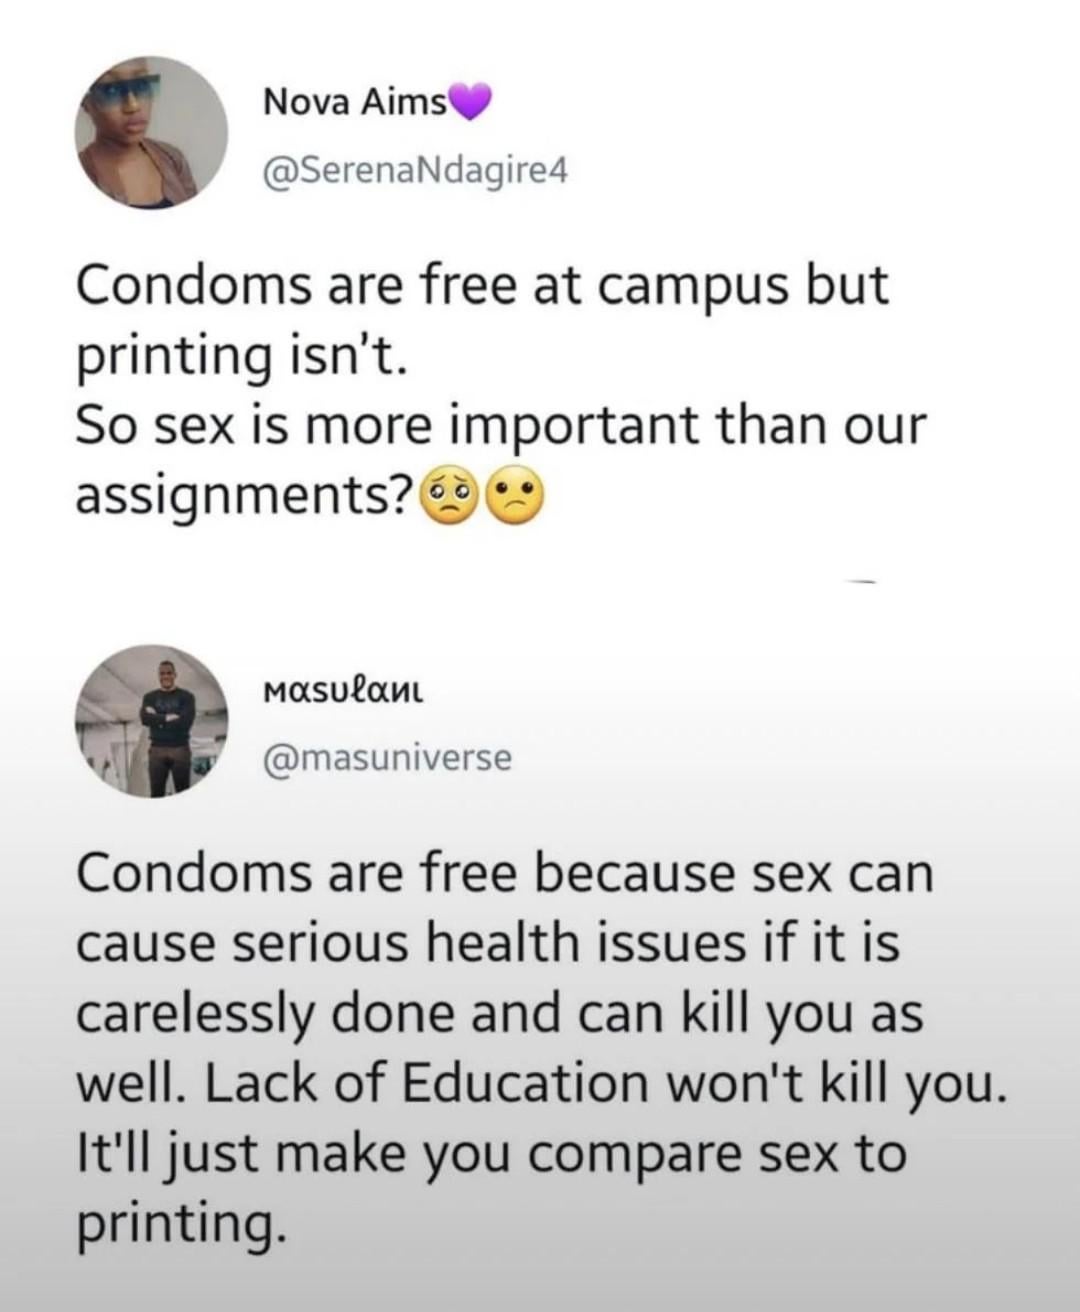Screen dimensions: 1080x1312
Task: Click the line "Condoms are free at campus but"
Action: (482, 286)
